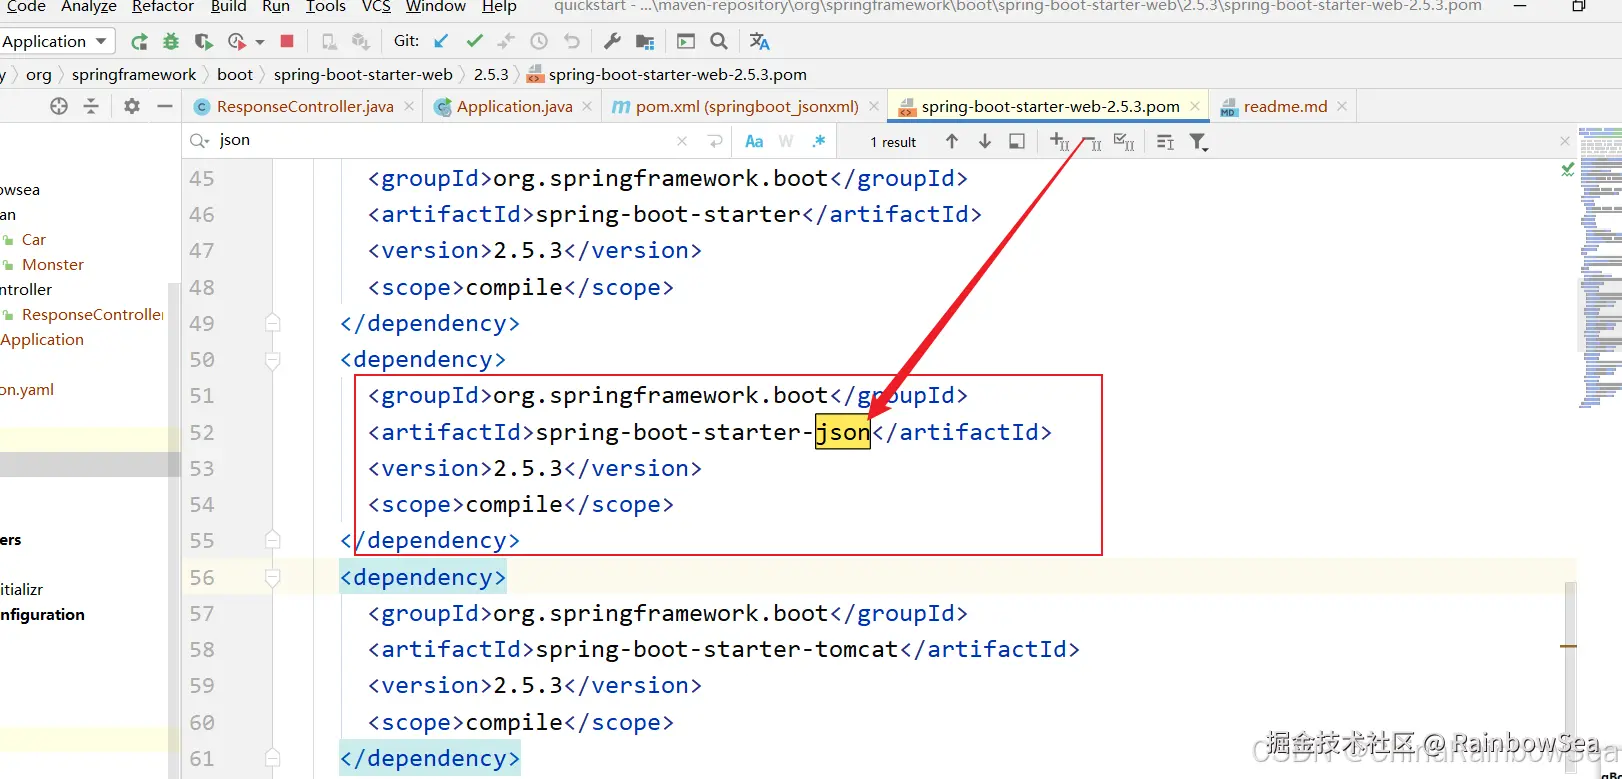Add selection for next occurrence icon
The image size is (1622, 779).
pyautogui.click(x=1060, y=142)
